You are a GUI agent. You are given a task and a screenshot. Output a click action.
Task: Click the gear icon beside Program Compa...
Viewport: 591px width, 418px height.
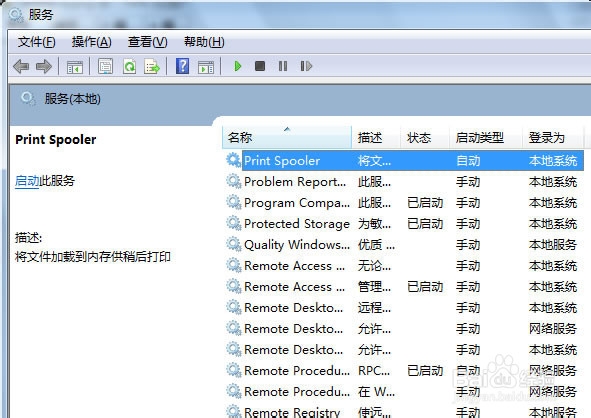click(234, 203)
